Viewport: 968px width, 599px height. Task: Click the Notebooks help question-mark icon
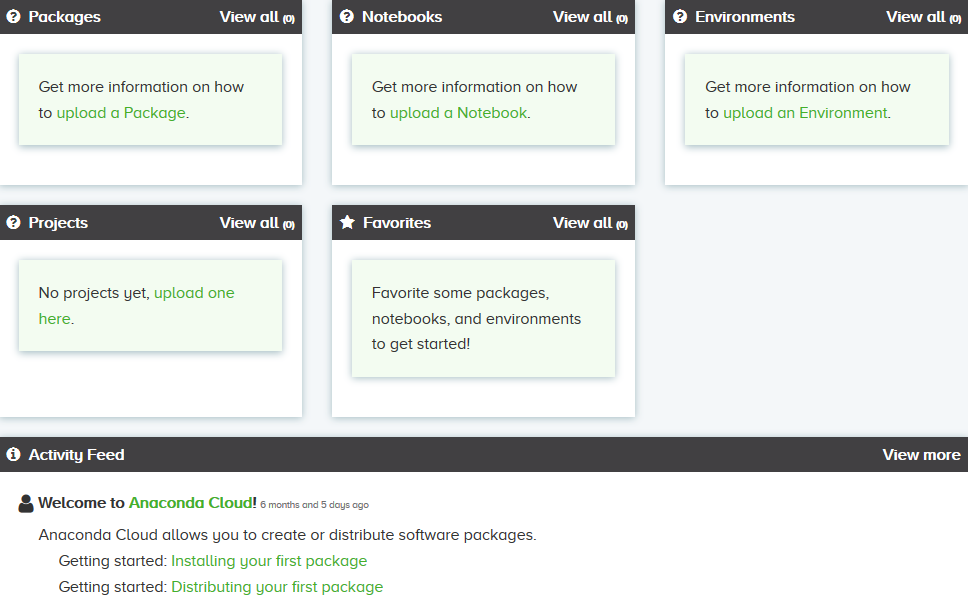pos(347,17)
